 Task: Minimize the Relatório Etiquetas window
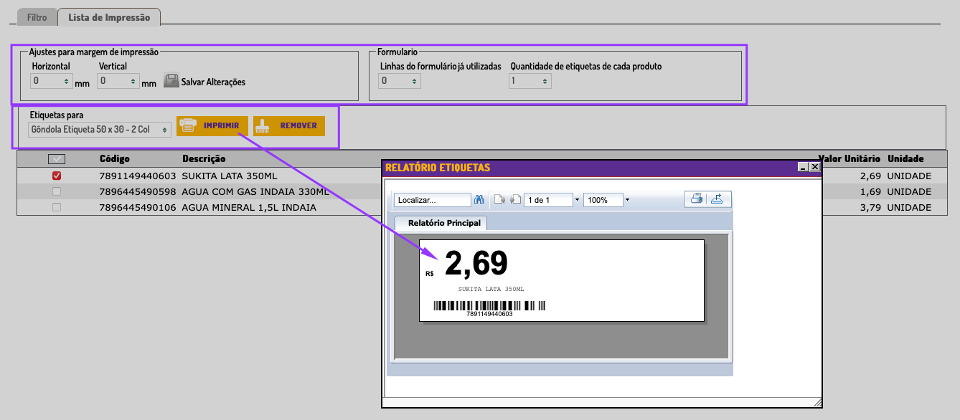click(x=803, y=167)
